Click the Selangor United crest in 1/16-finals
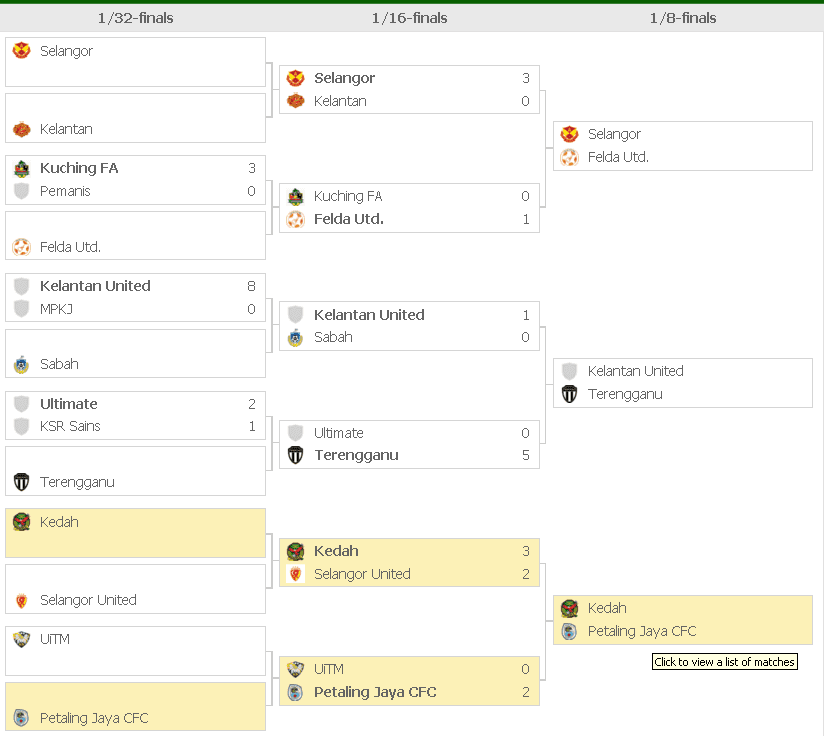Viewport: 825px width, 736px height. 295,574
